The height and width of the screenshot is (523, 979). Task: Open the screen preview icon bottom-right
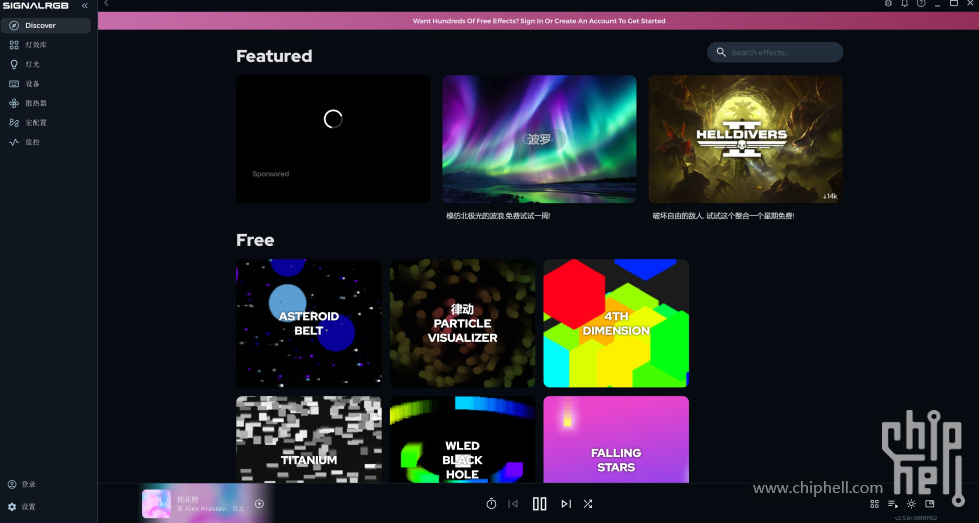click(x=930, y=504)
